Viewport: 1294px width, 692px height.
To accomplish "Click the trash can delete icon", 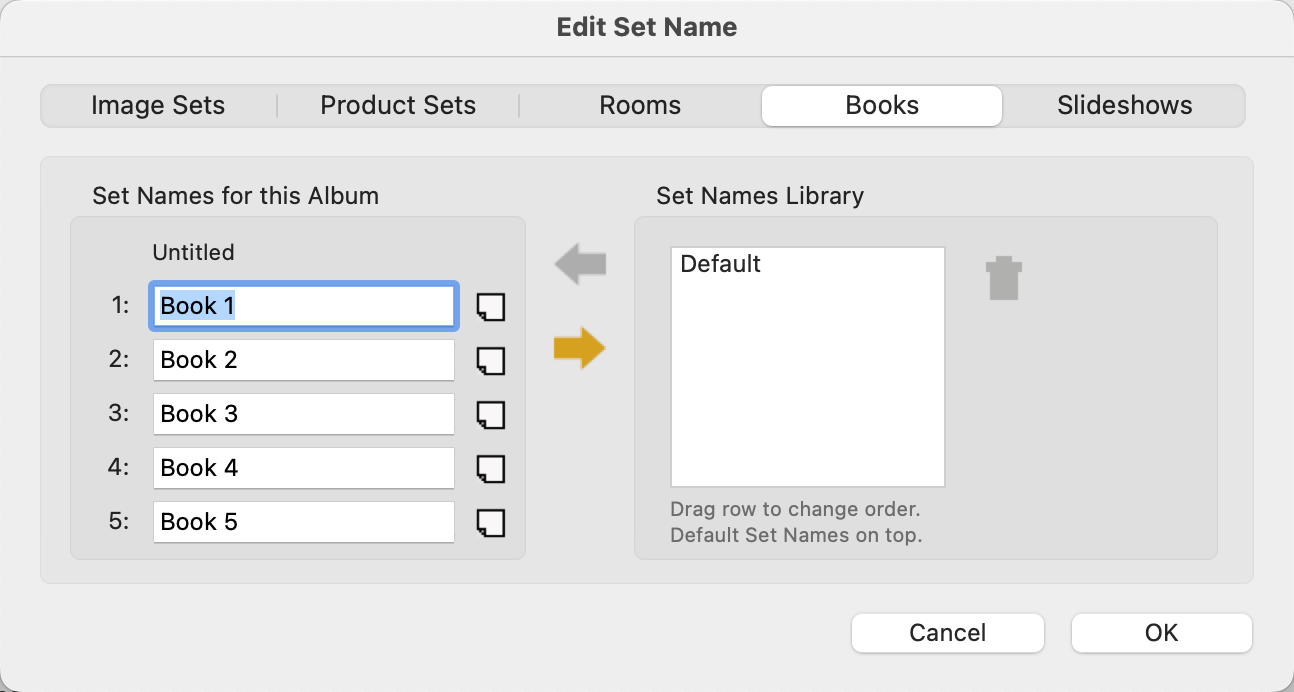I will tap(1003, 279).
